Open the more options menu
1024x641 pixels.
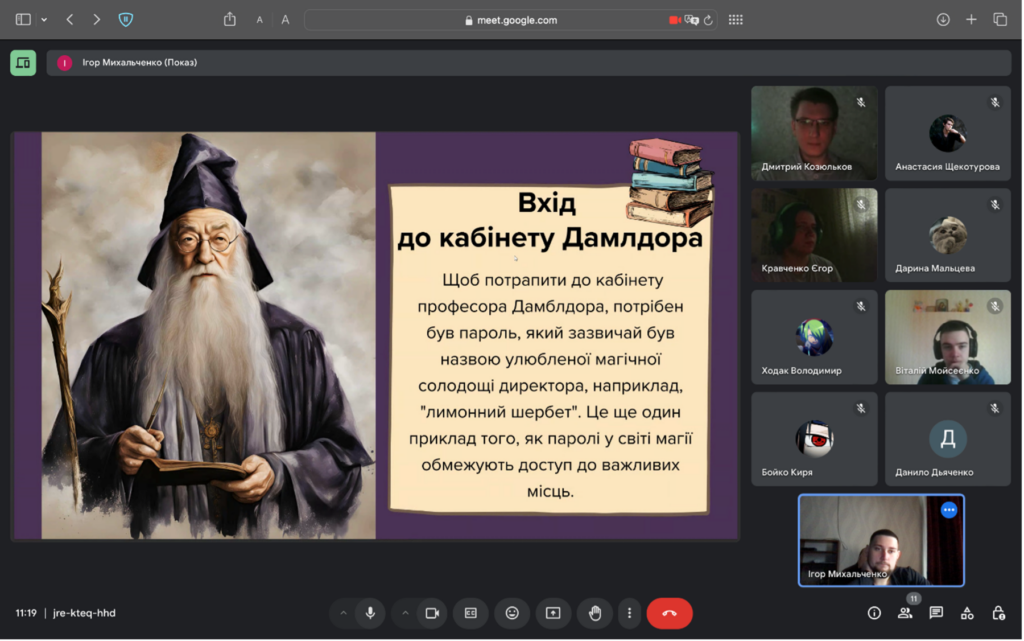pyautogui.click(x=630, y=613)
